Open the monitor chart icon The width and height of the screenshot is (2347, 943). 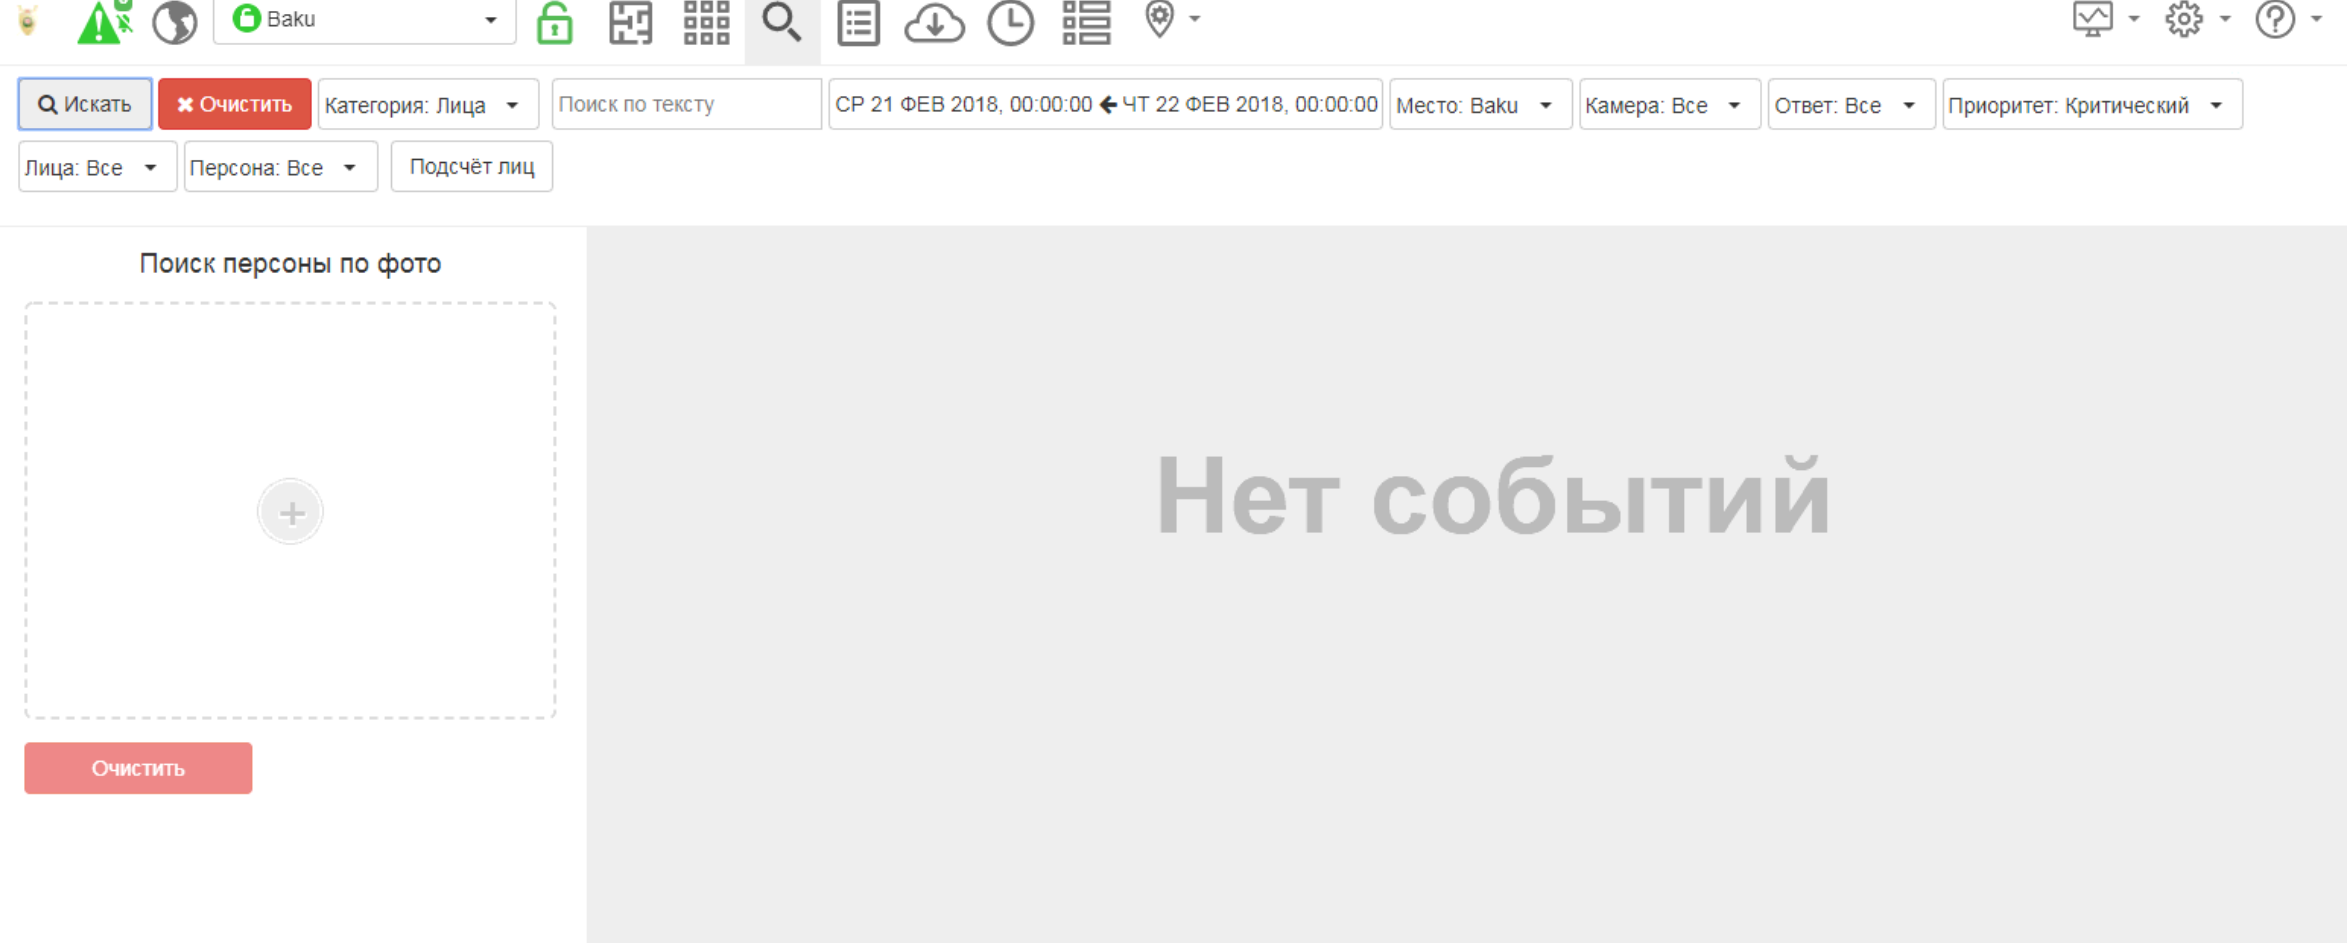click(2093, 19)
